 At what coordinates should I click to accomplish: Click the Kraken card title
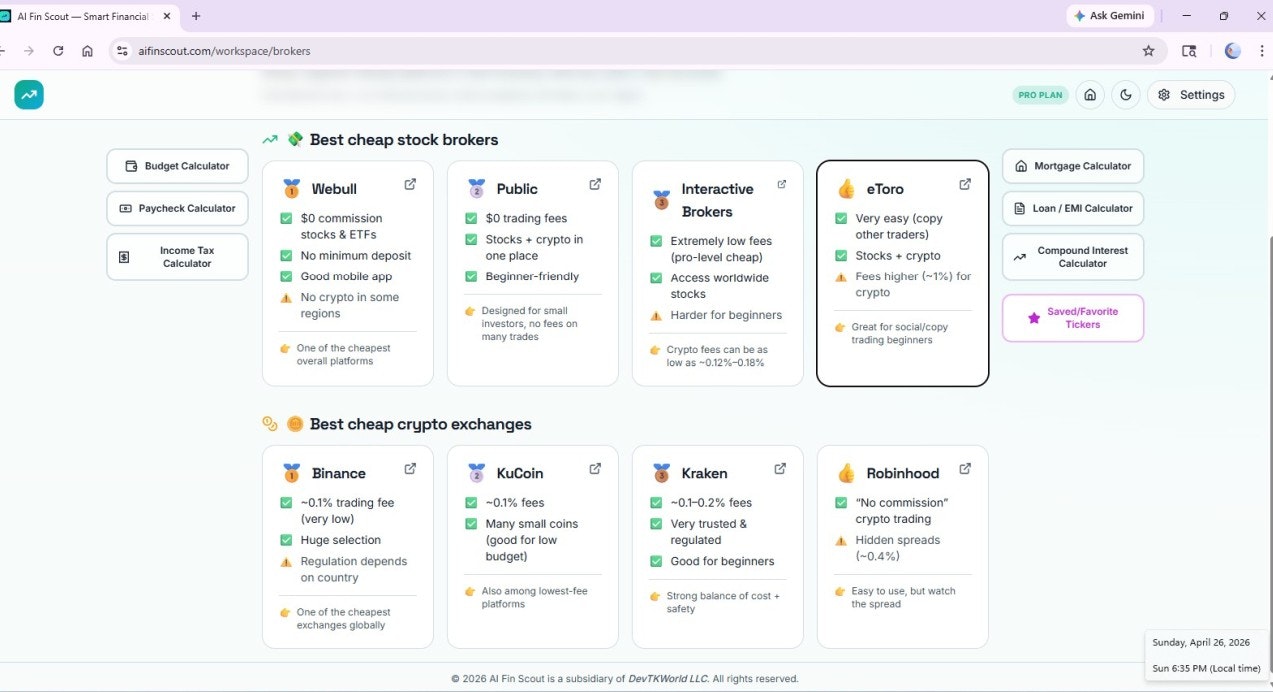pos(705,473)
